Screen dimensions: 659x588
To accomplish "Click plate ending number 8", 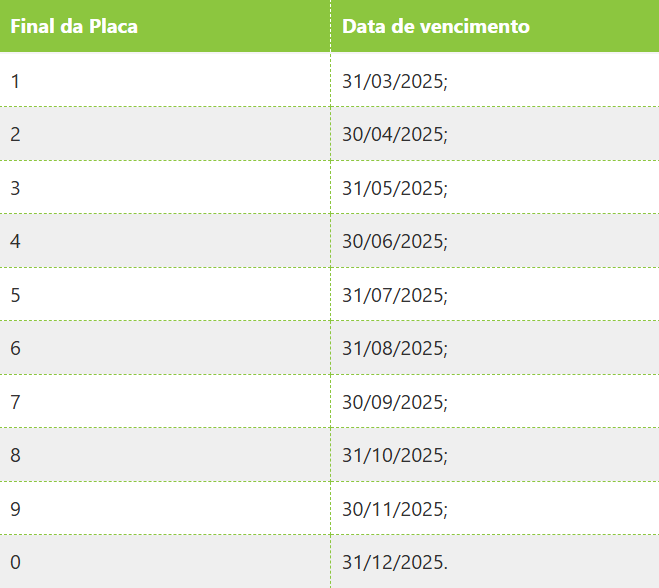I will [15, 455].
